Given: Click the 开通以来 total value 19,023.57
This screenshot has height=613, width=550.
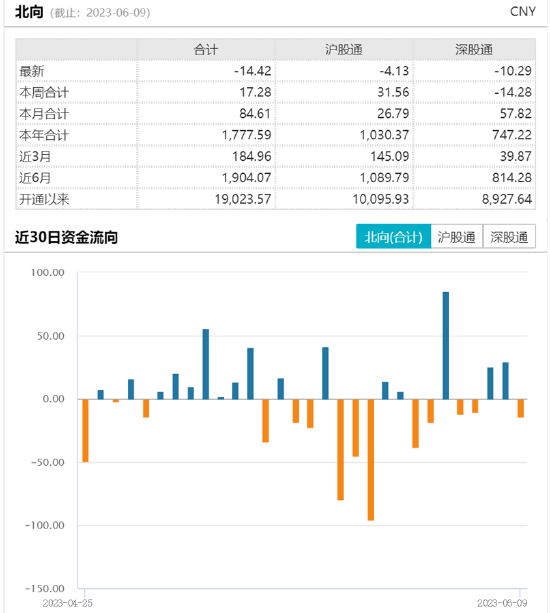Looking at the screenshot, I should tap(243, 199).
